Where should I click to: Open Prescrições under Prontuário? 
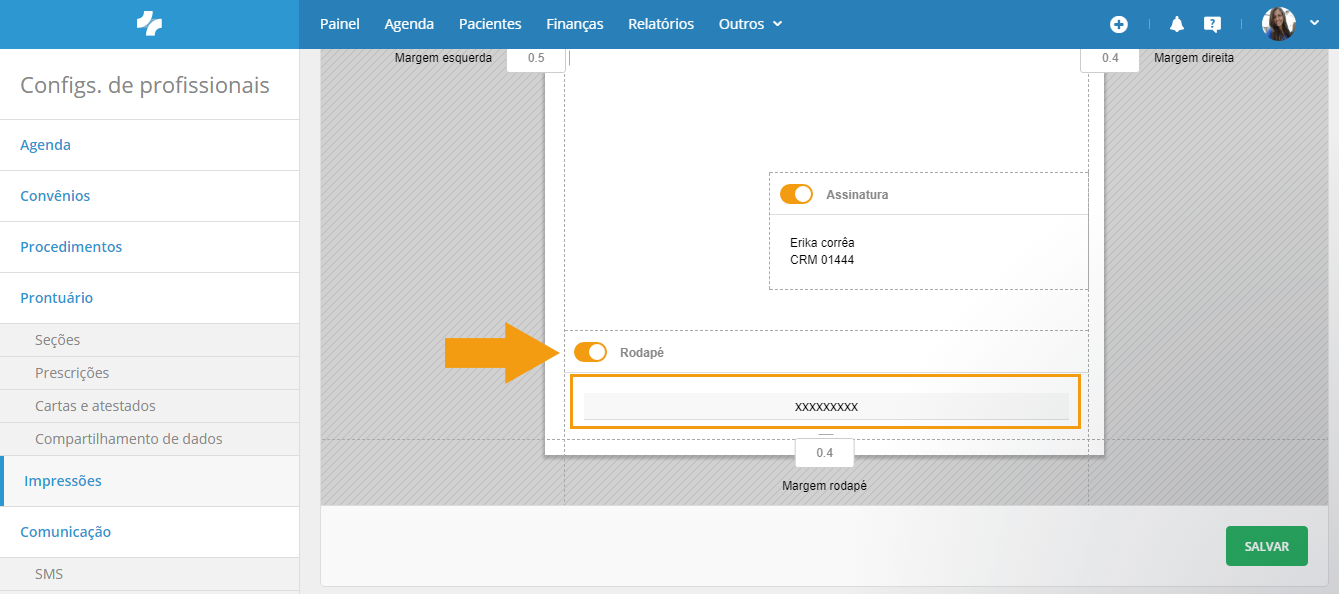pyautogui.click(x=149, y=373)
